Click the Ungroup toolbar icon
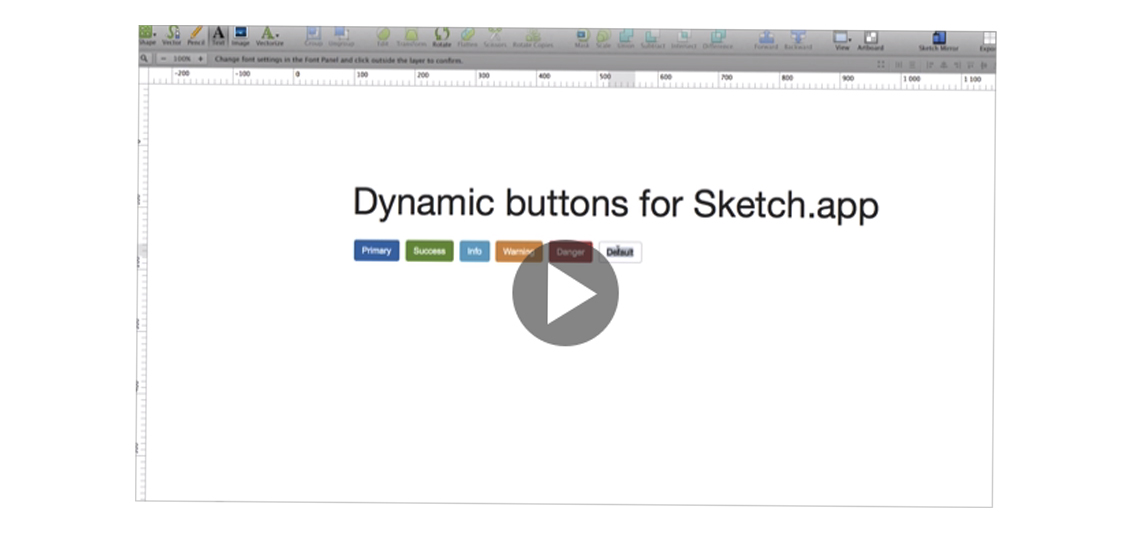The image size is (1131, 533). [x=341, y=36]
